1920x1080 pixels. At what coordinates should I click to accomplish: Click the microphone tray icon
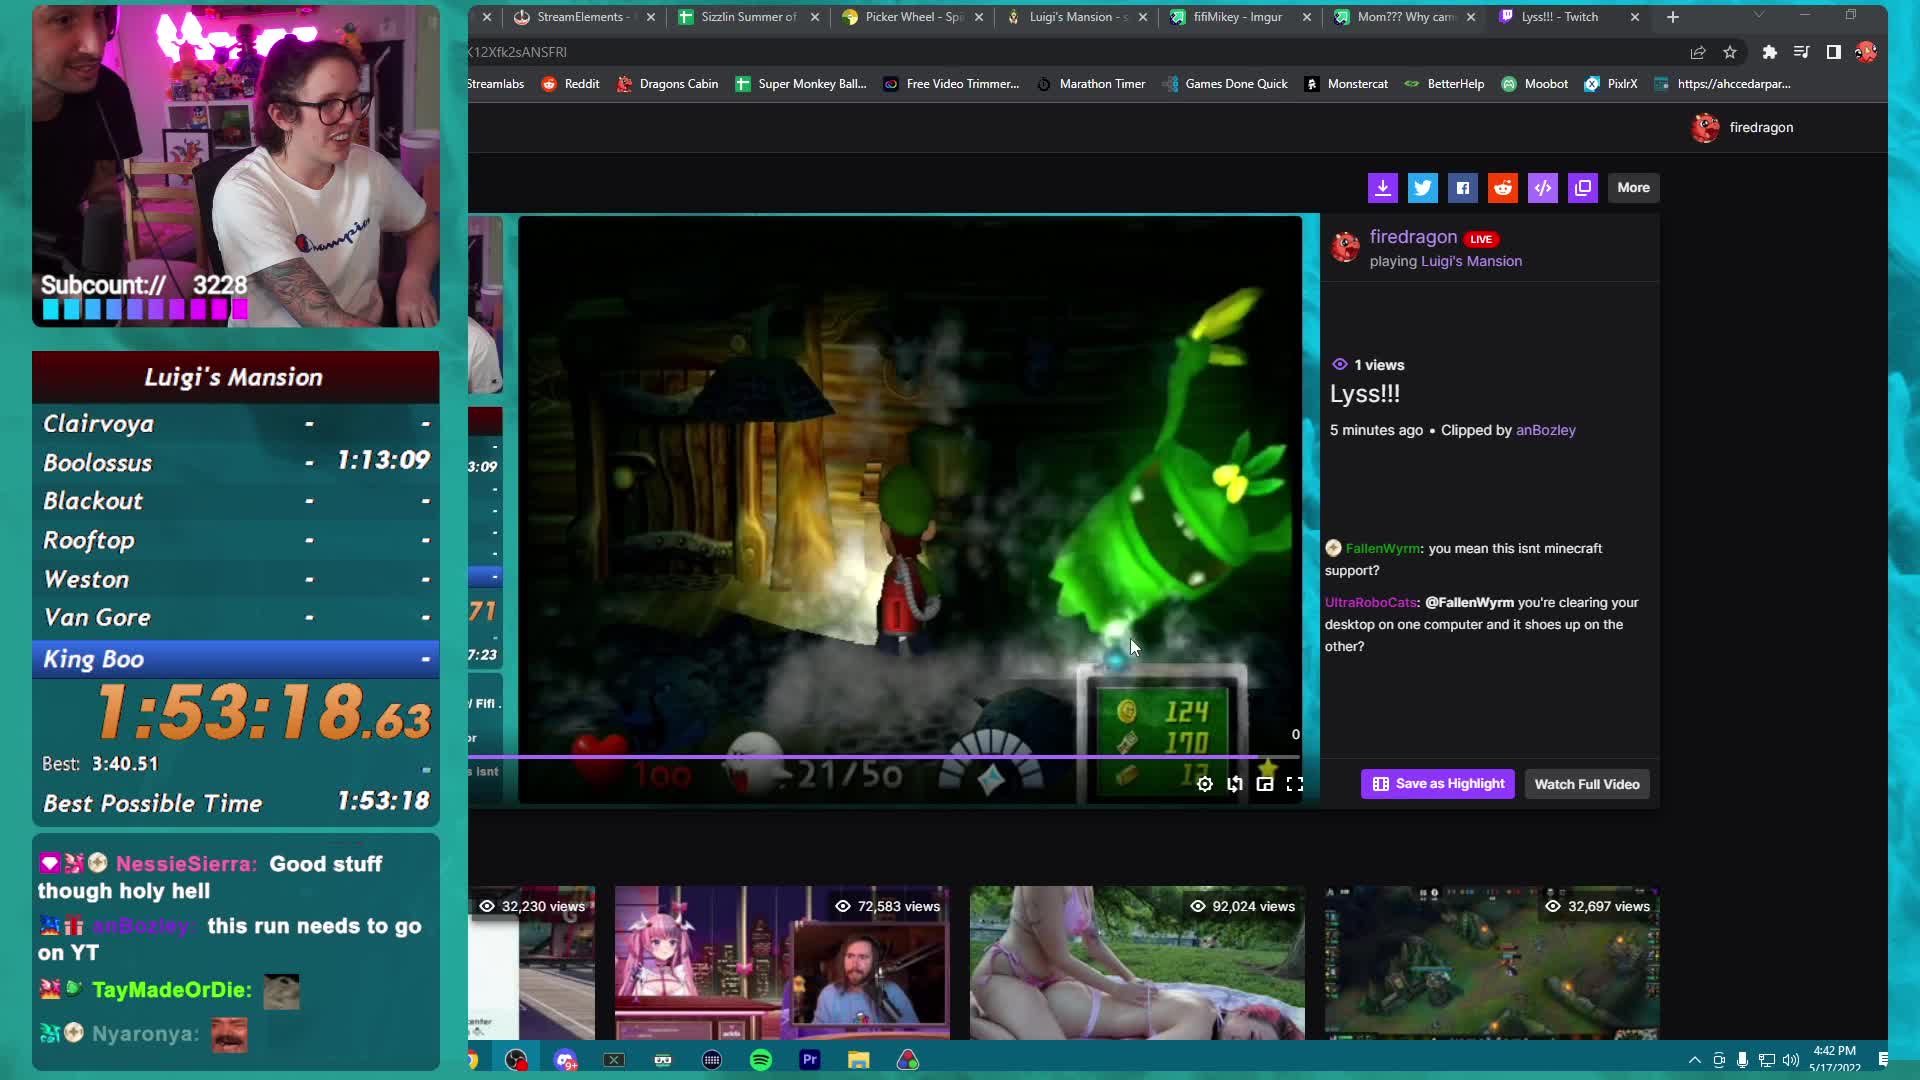(x=1742, y=1060)
